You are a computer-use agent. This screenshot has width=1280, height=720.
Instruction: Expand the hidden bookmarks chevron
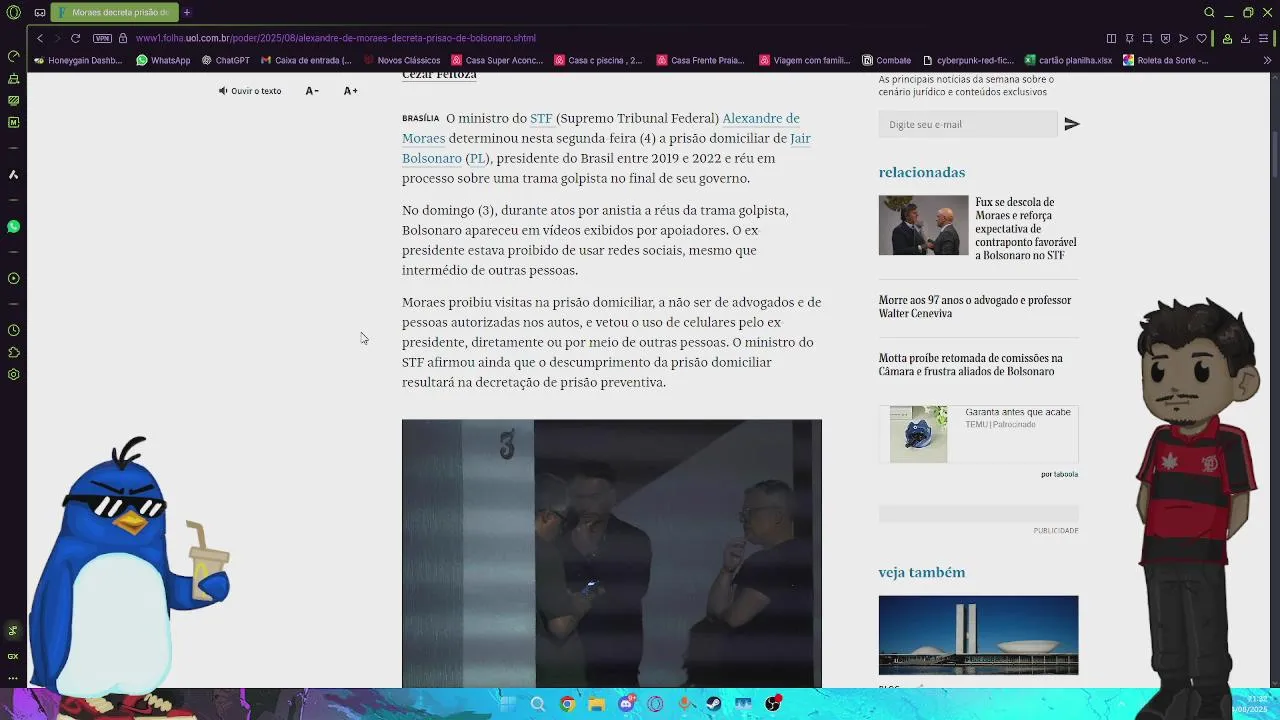tap(1267, 60)
